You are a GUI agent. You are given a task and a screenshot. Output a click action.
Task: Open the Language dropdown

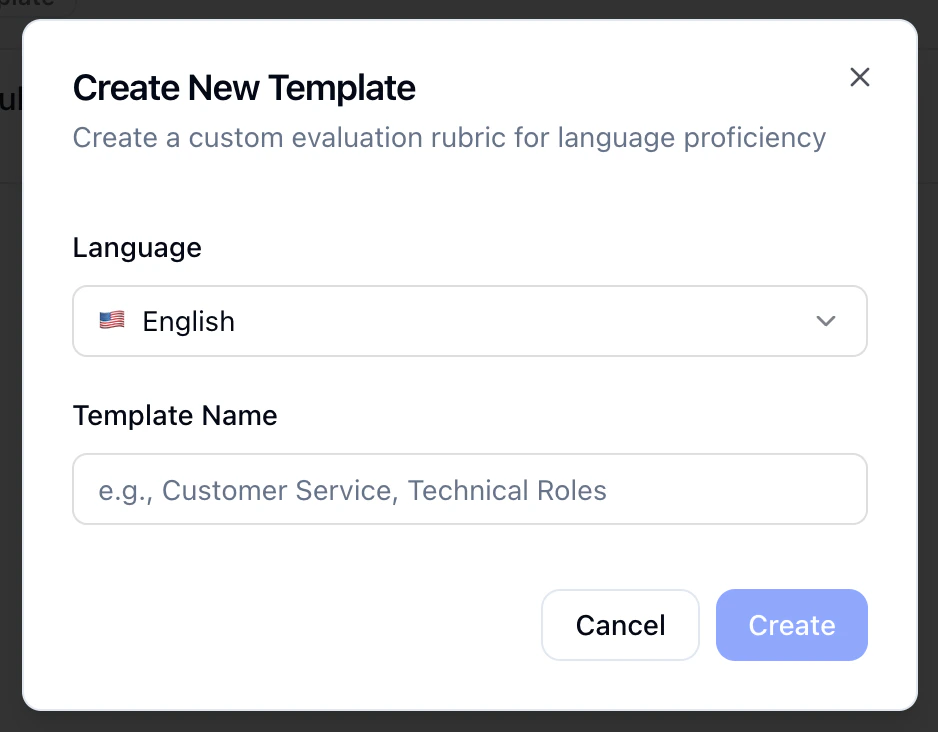470,321
